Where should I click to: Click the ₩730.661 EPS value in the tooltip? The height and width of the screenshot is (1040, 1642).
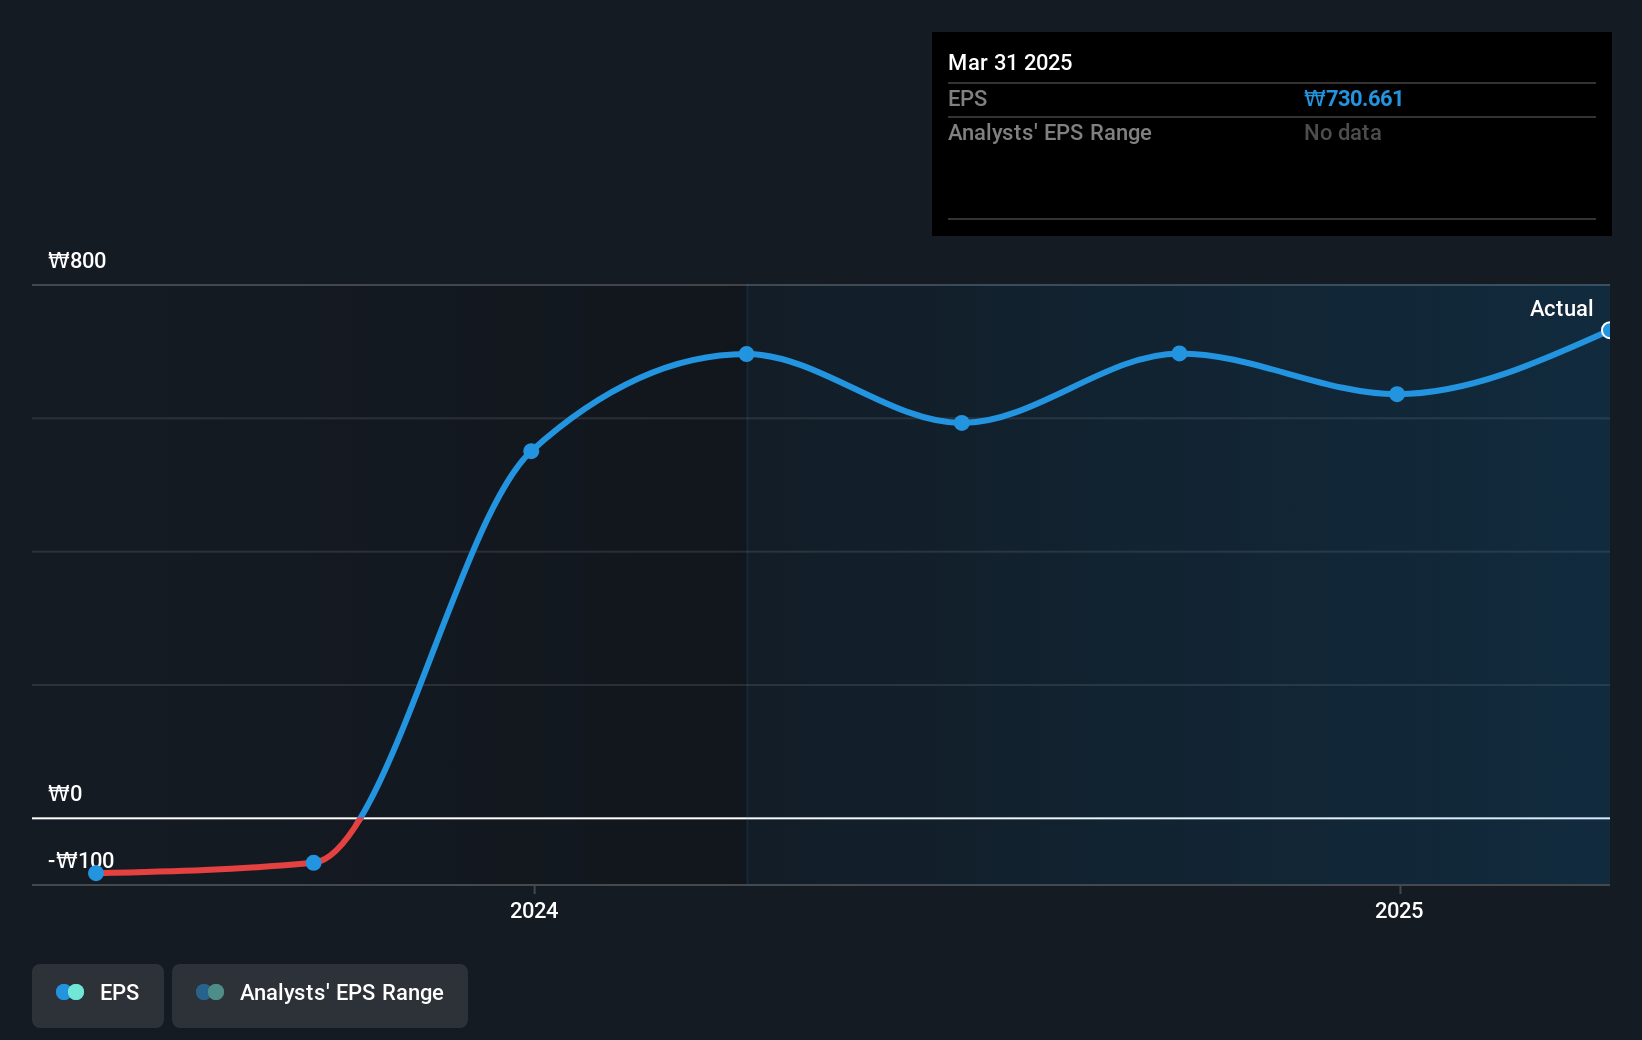tap(1353, 98)
